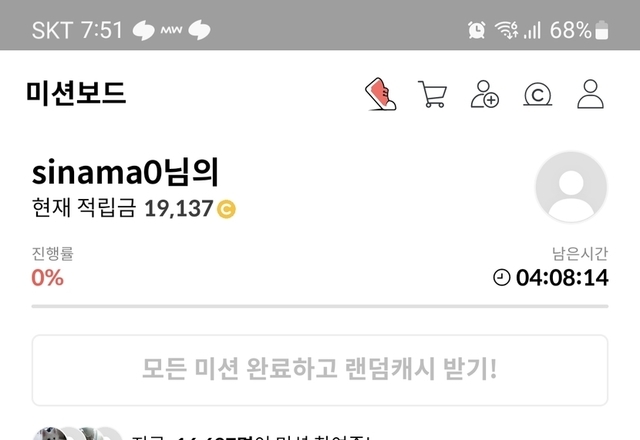Tap the participant avatars at the bottom
The height and width of the screenshot is (440, 640).
point(77,433)
